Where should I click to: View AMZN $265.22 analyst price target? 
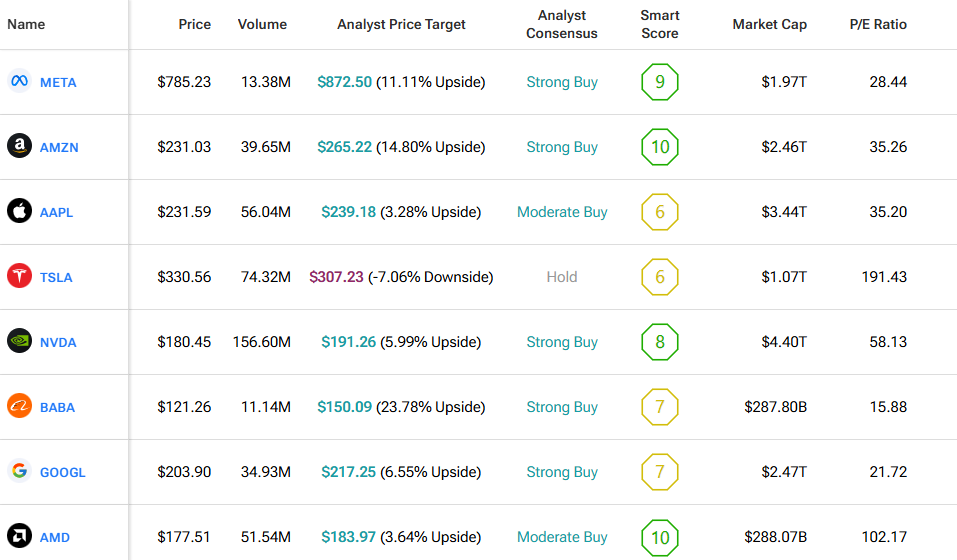coord(344,147)
